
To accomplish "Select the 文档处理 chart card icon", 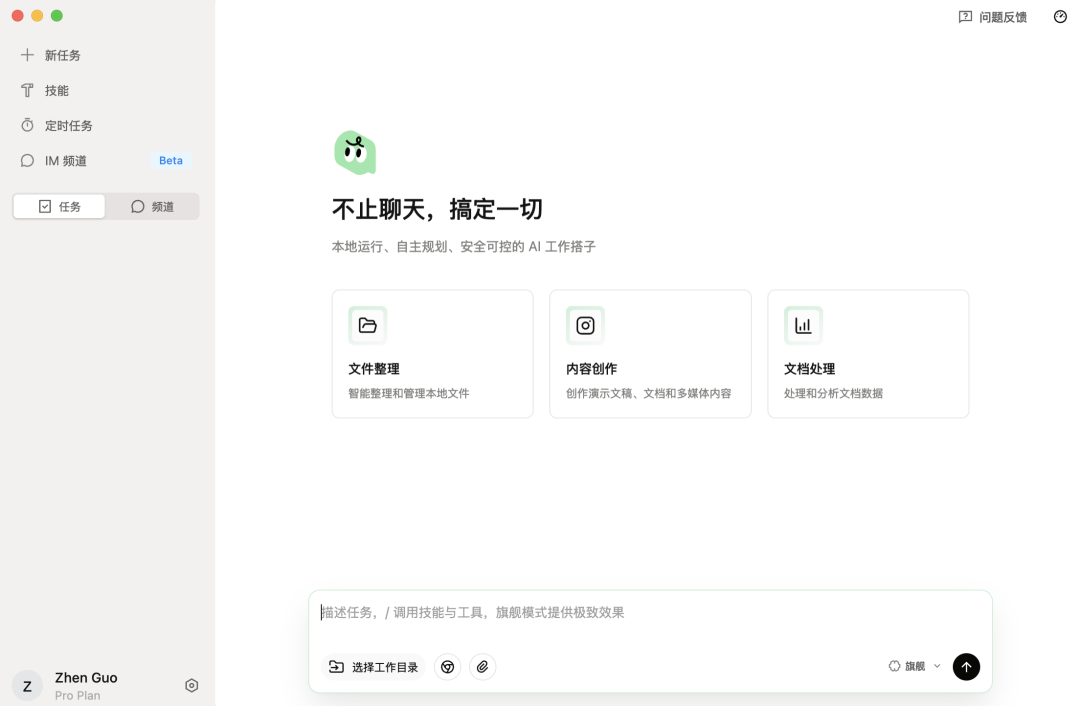I will (803, 325).
